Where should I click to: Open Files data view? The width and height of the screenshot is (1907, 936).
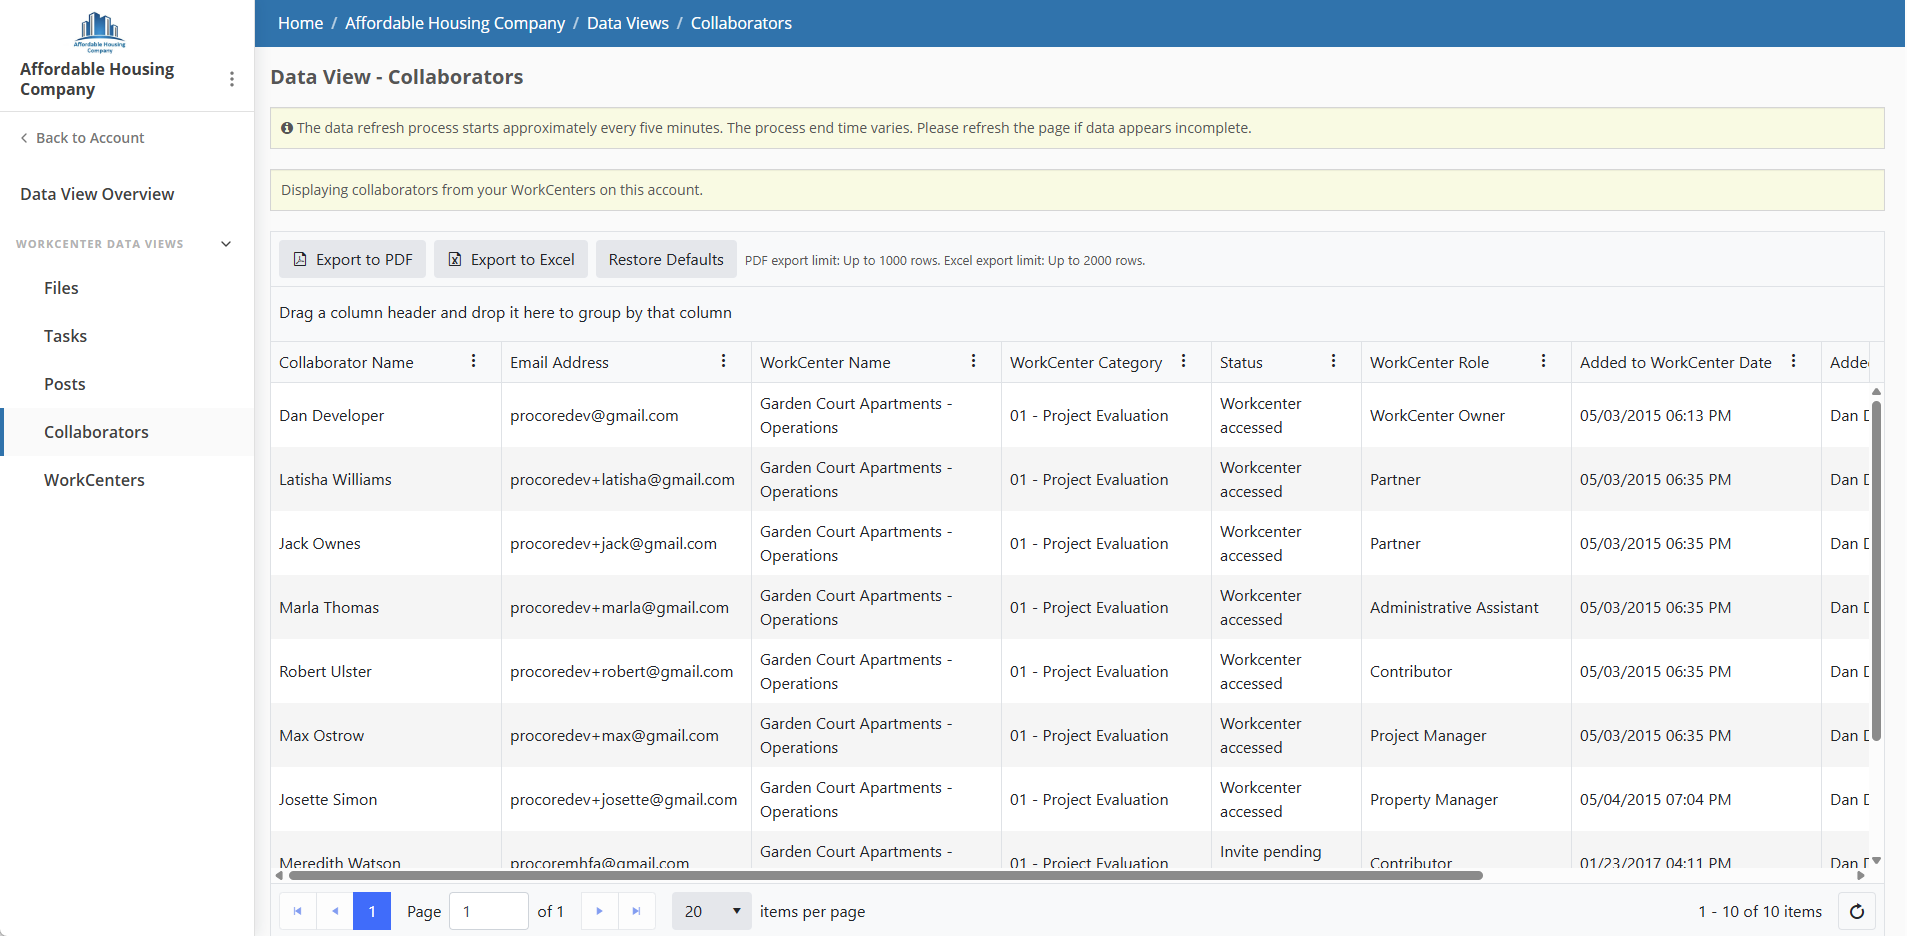(61, 288)
